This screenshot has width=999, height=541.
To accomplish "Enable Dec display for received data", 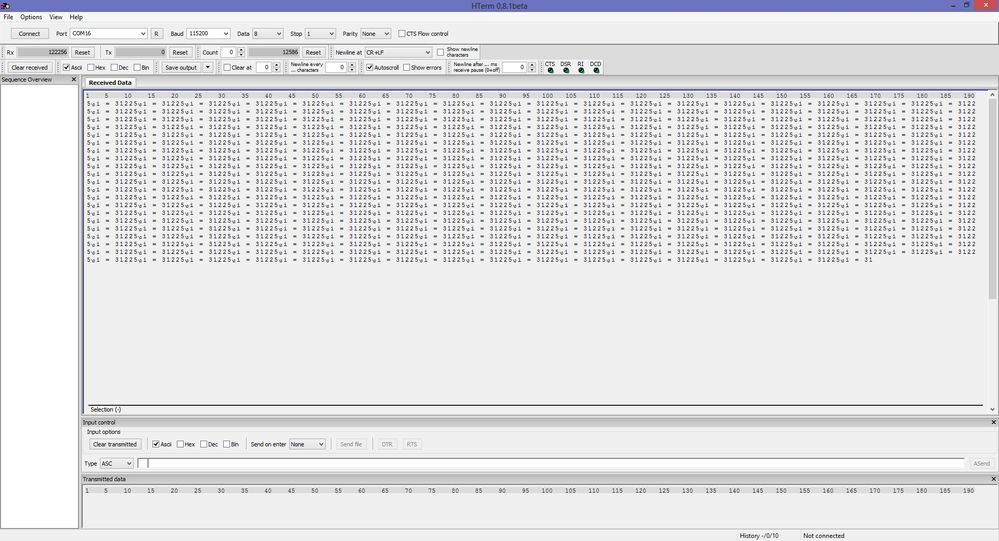I will (114, 68).
